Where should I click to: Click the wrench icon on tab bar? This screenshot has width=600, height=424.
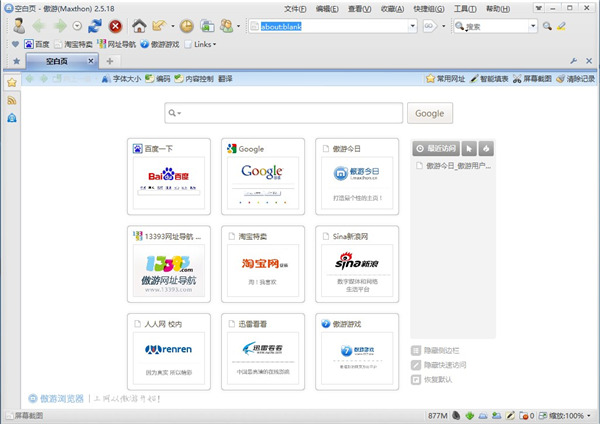click(x=574, y=61)
